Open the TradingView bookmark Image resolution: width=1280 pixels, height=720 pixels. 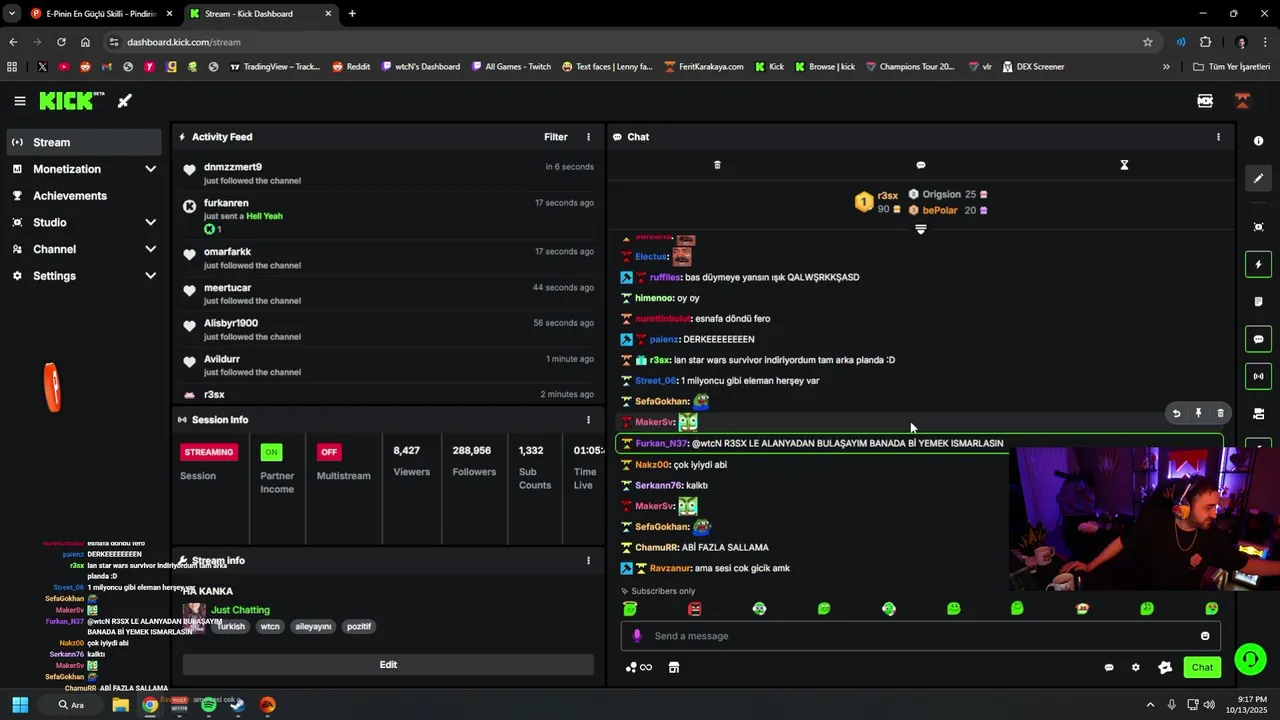tap(275, 67)
